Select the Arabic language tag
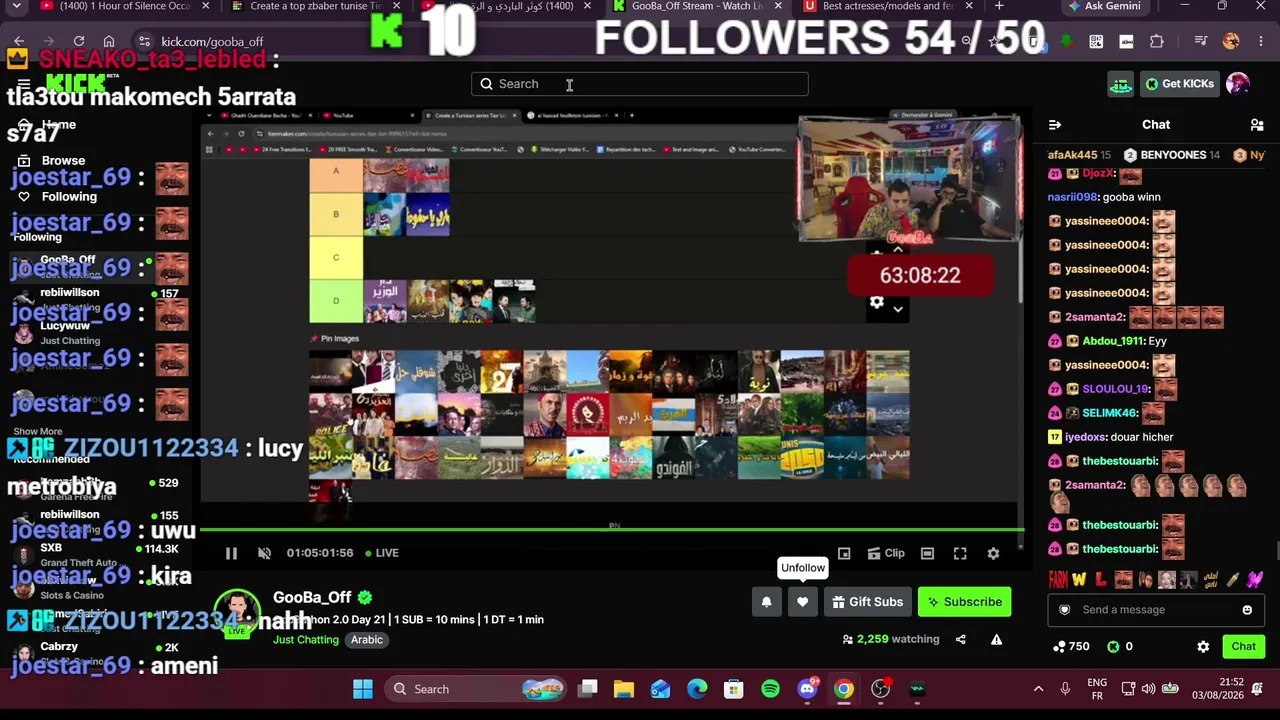1280x720 pixels. pos(367,640)
